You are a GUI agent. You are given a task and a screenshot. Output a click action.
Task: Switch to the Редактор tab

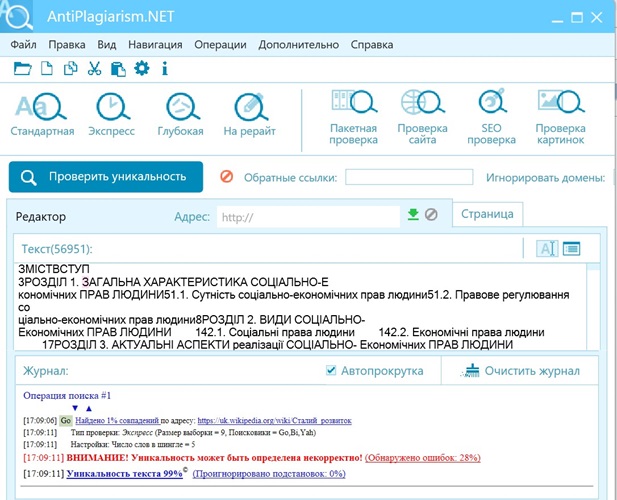(41, 217)
